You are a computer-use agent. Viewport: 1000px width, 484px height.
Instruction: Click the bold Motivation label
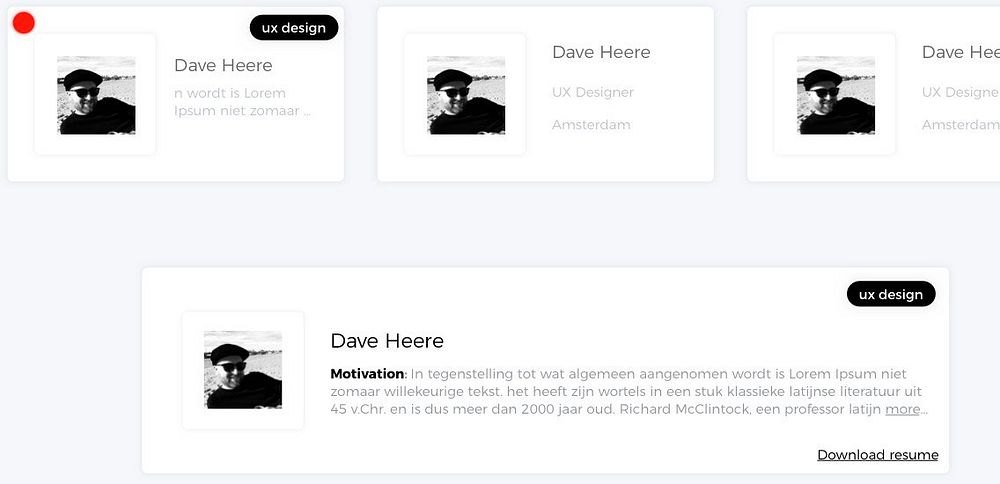click(x=366, y=374)
